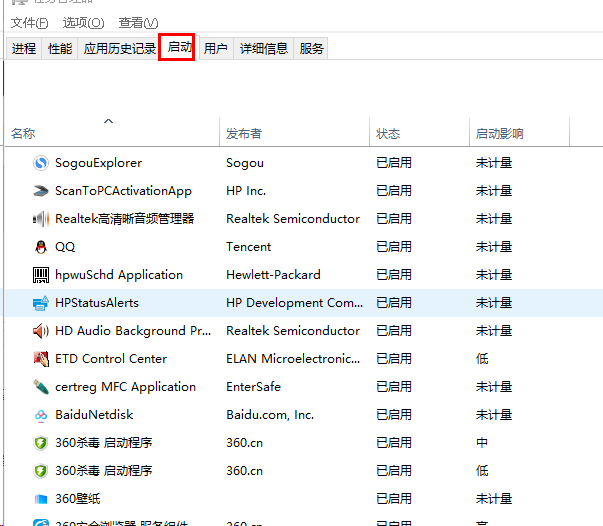Open the 选项(O) menu

click(83, 23)
